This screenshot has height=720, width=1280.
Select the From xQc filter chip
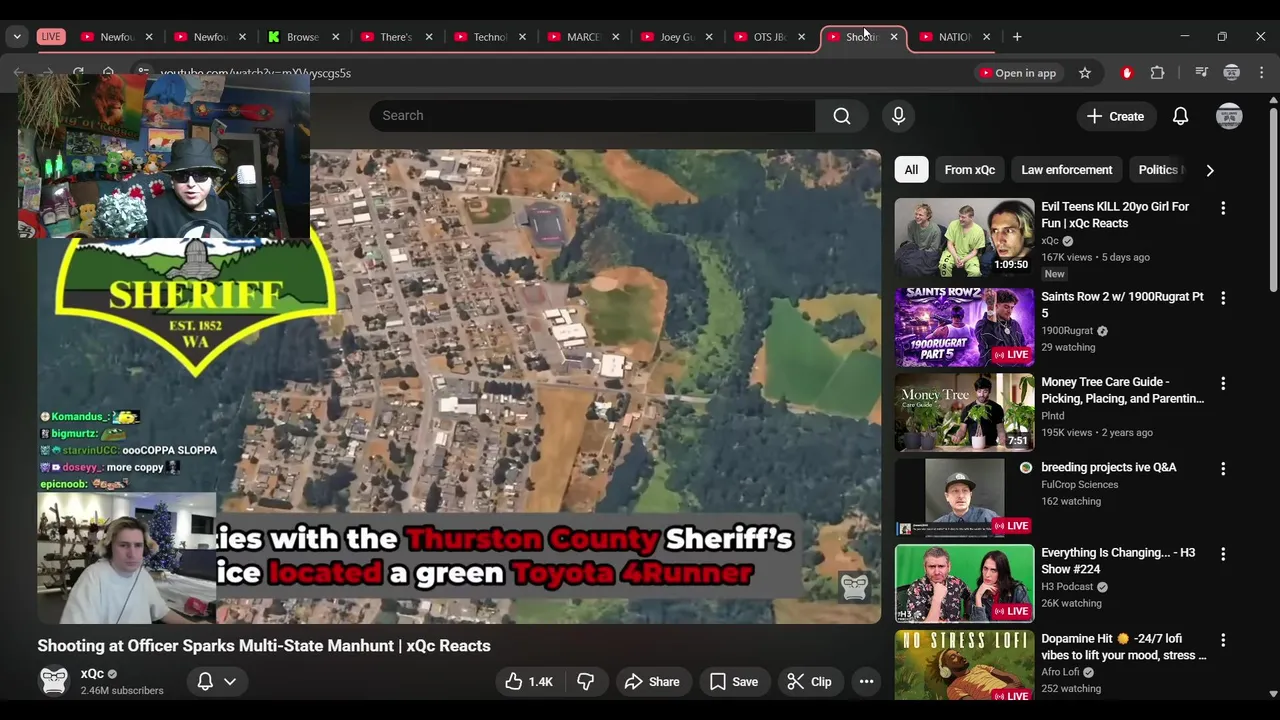[970, 170]
